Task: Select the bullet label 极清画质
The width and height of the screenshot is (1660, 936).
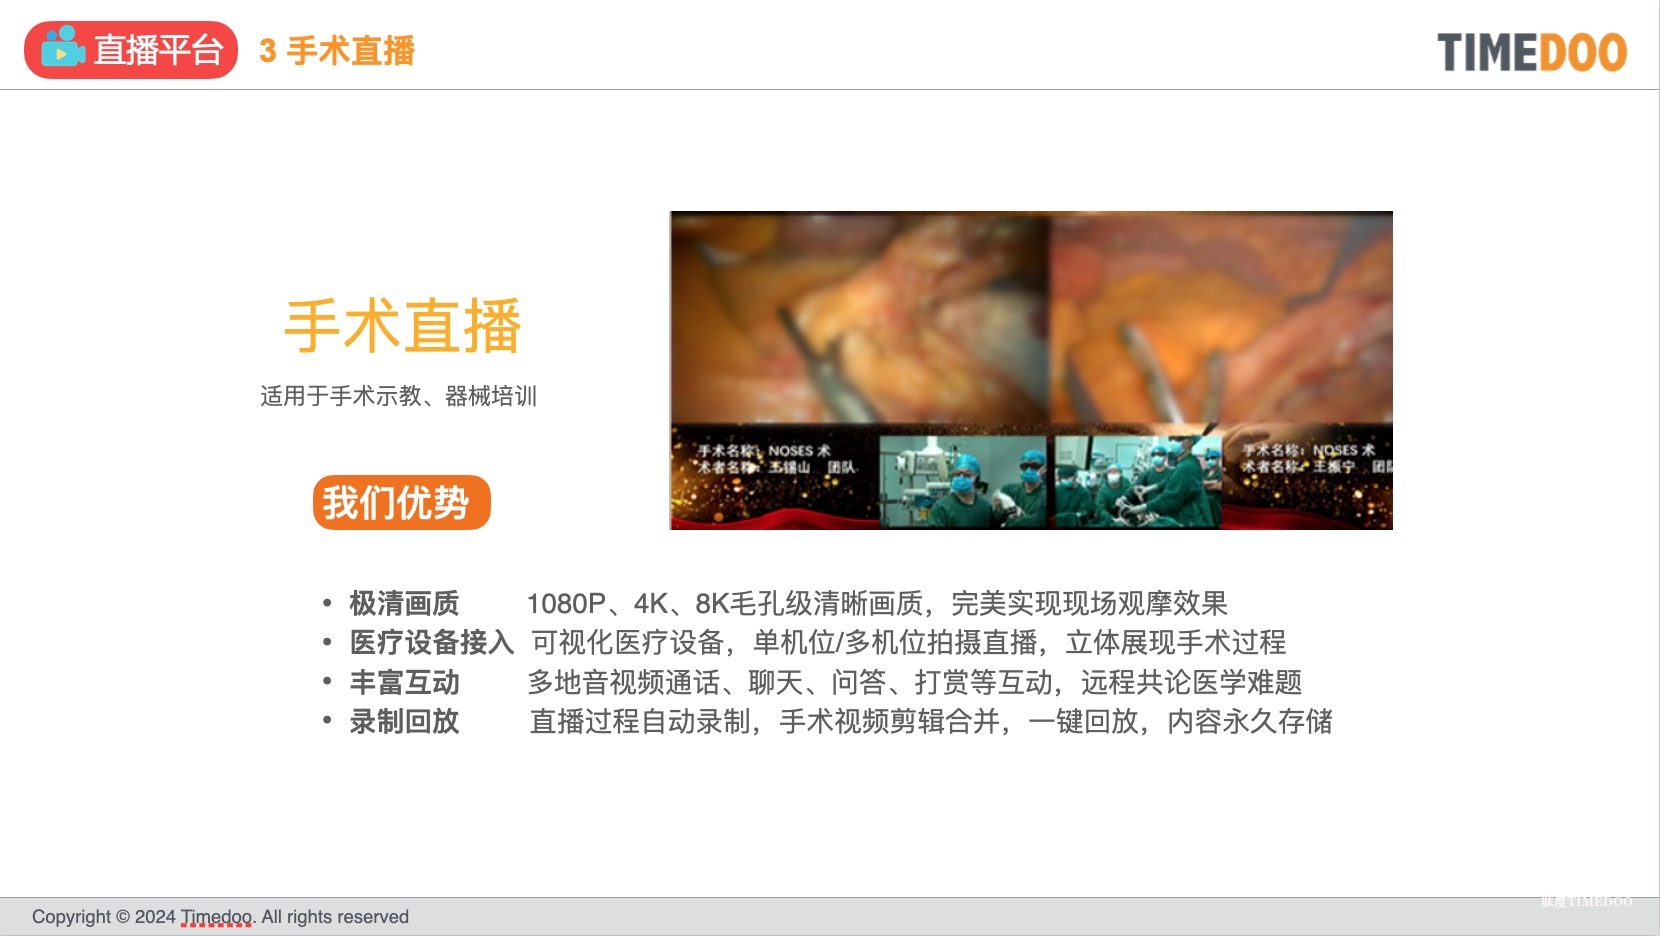Action: tap(404, 603)
